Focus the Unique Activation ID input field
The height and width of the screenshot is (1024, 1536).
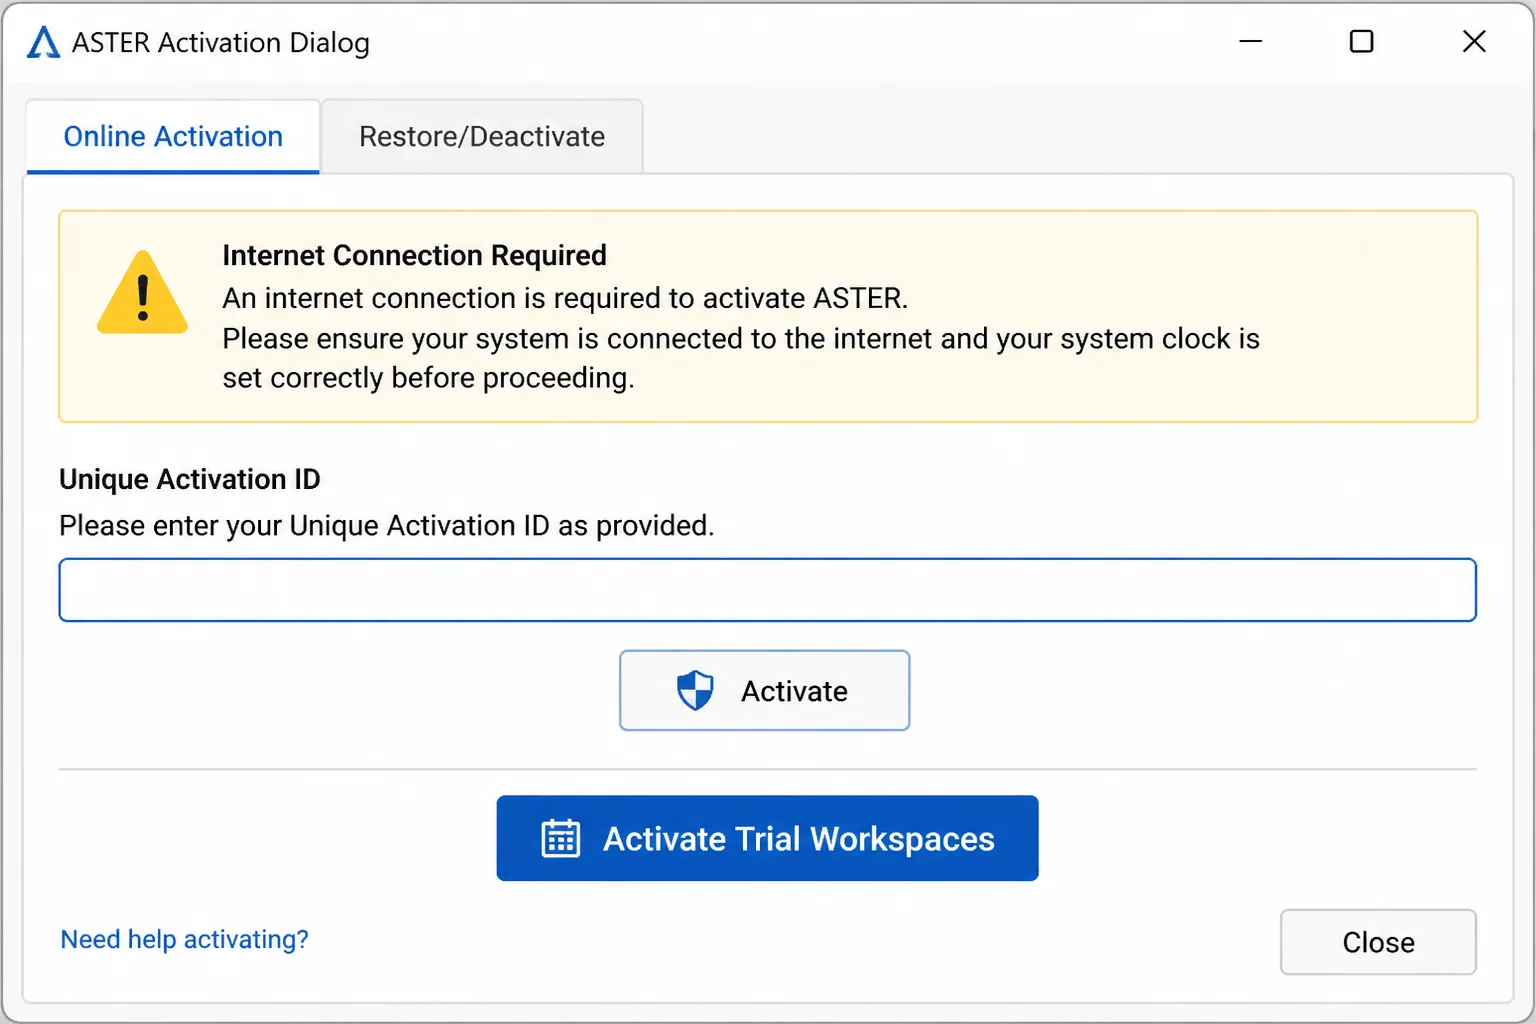(x=768, y=590)
